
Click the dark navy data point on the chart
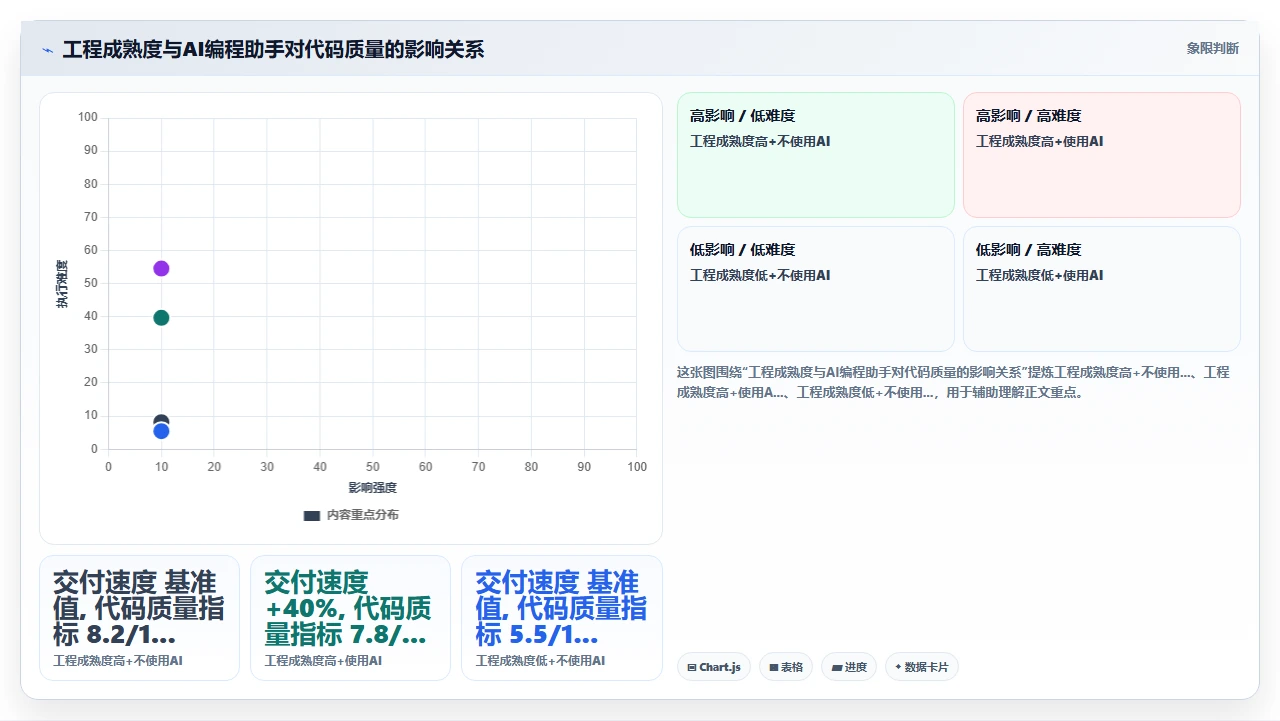coord(161,421)
